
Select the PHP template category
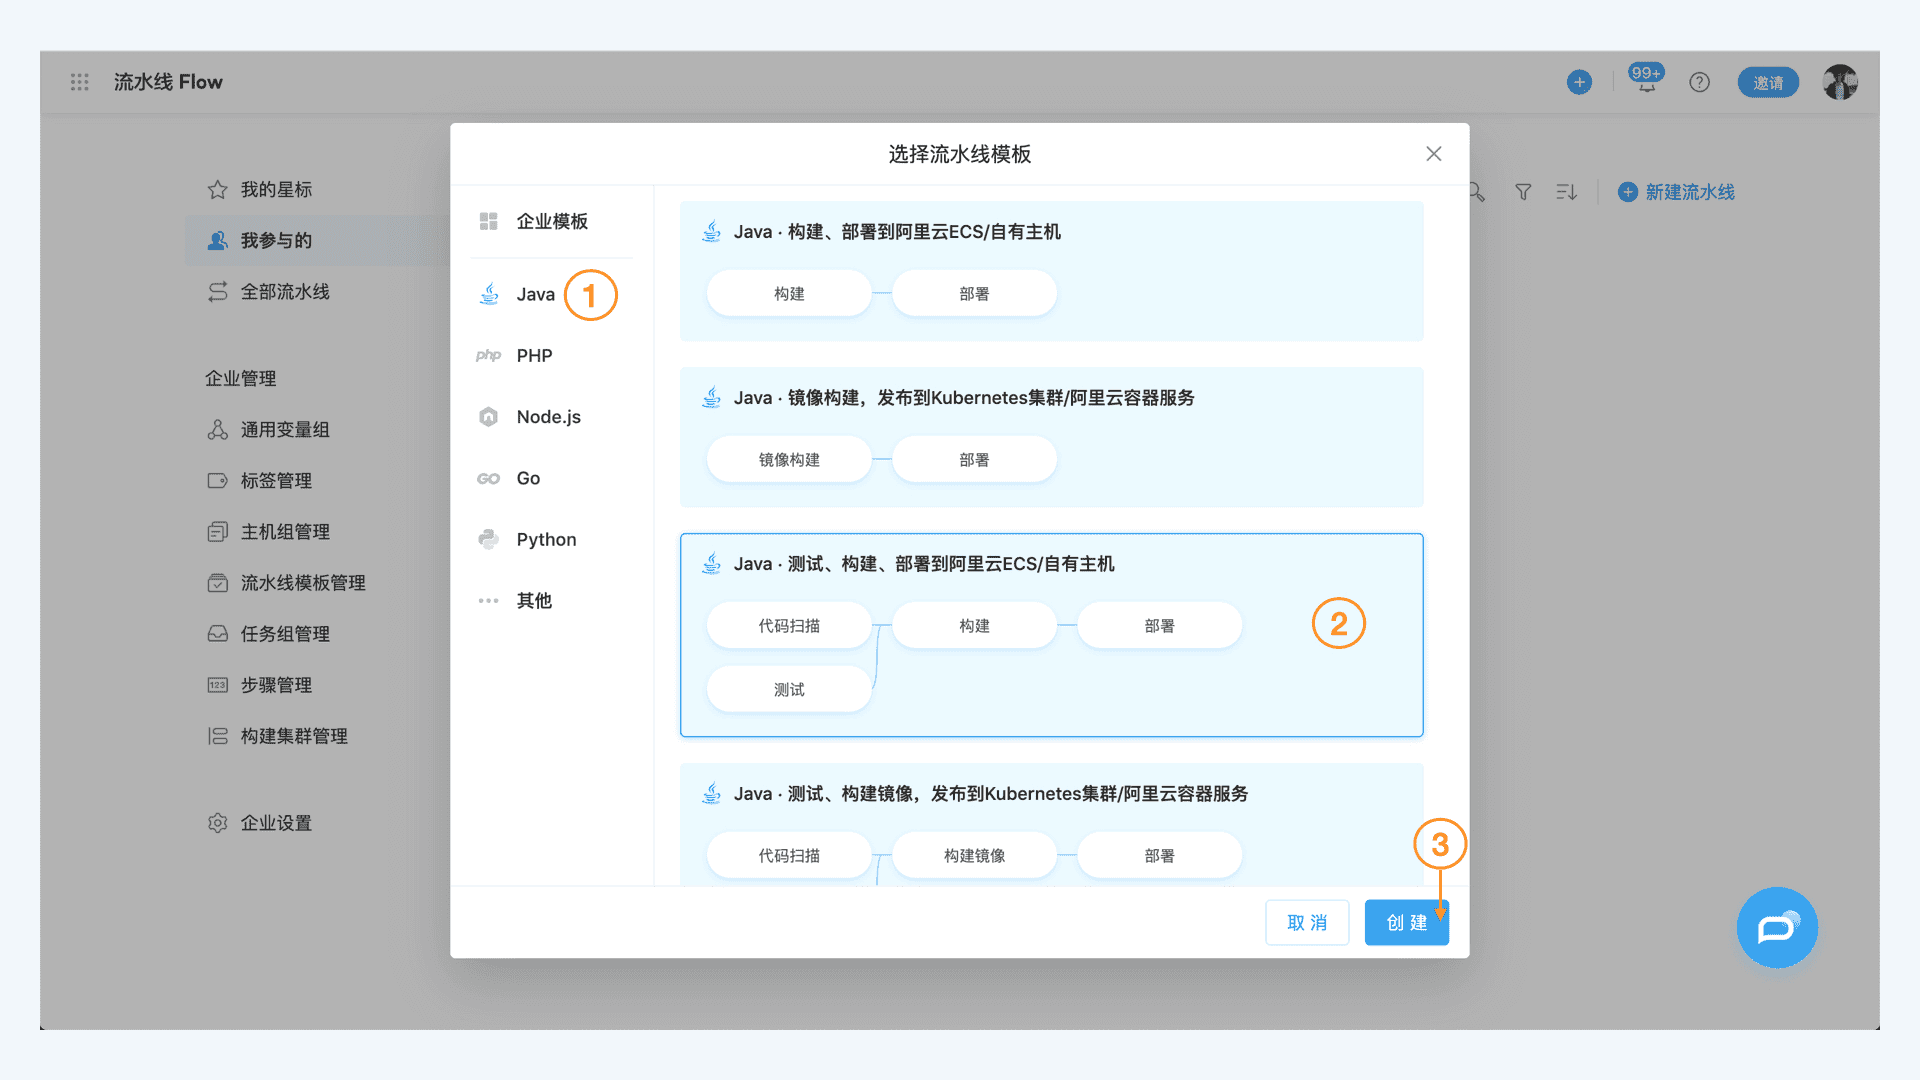[534, 356]
